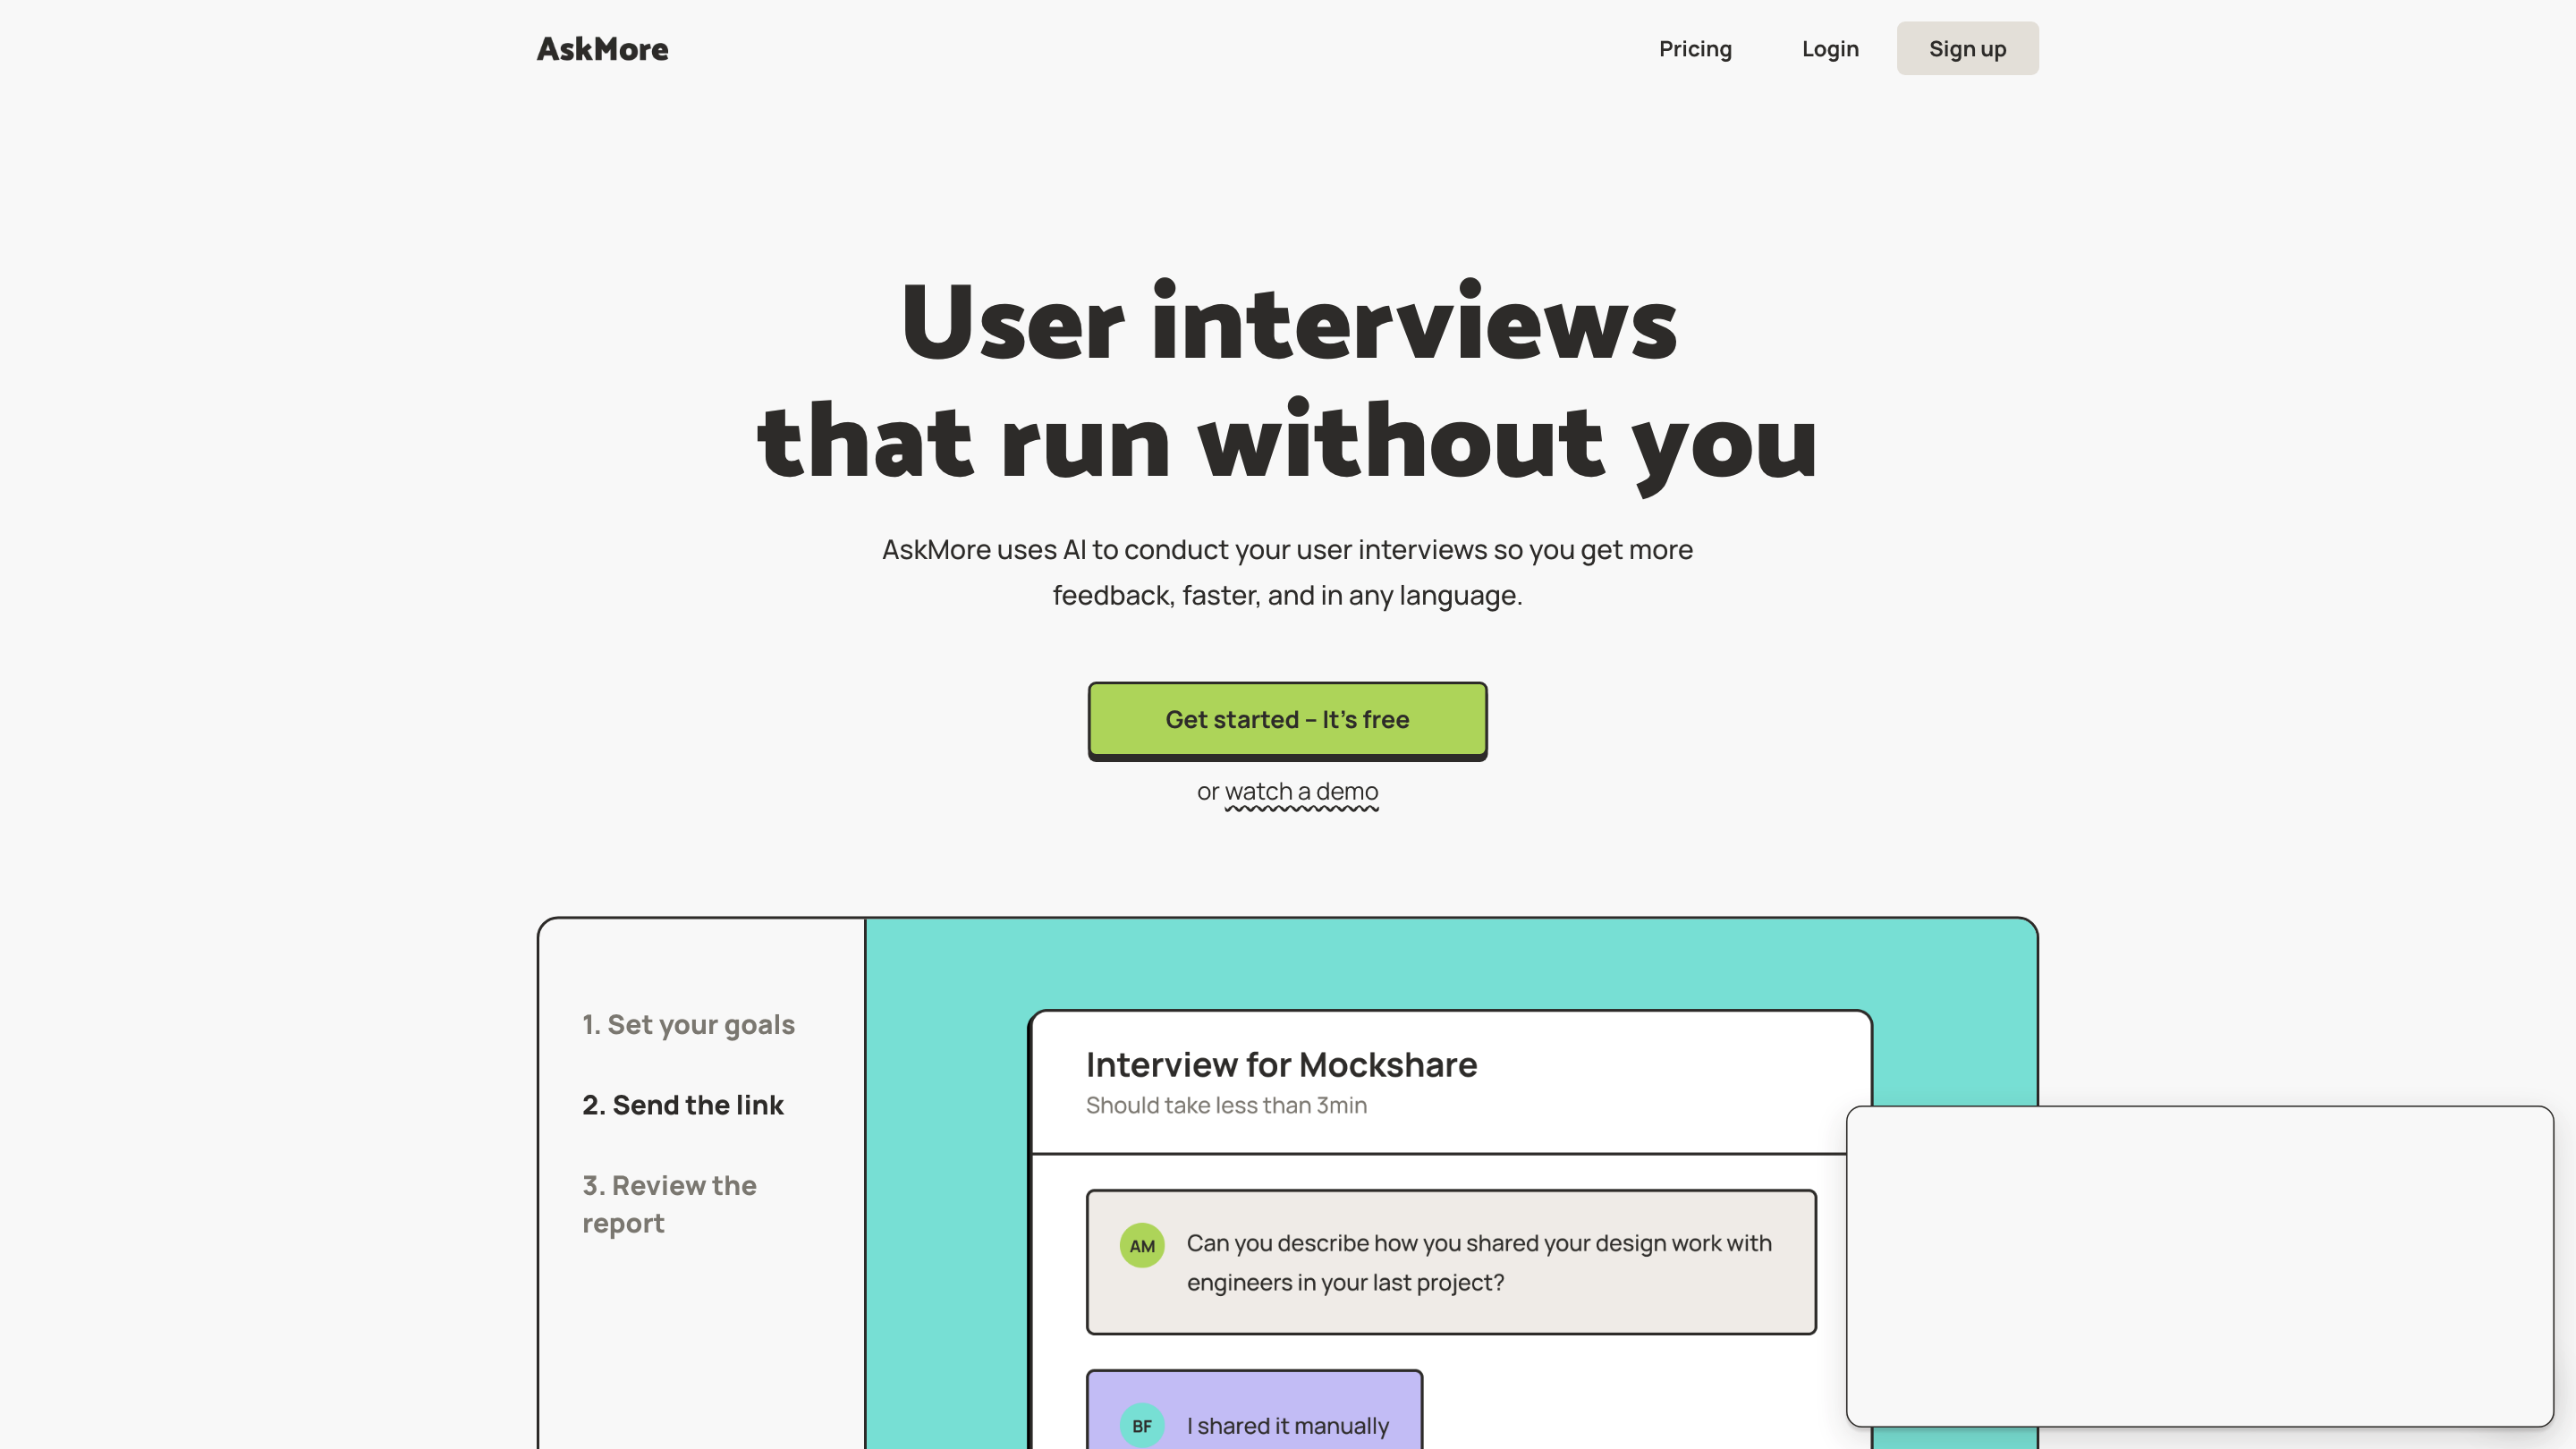This screenshot has height=1449, width=2576.
Task: Click the Should take less than 3min text
Action: [x=1226, y=1105]
